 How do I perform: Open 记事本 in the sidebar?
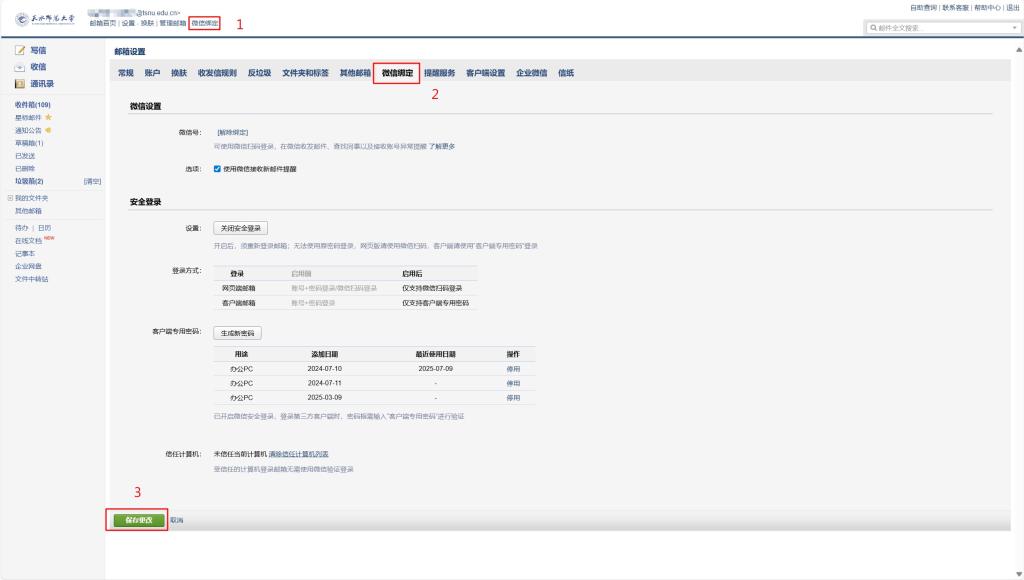[25, 253]
